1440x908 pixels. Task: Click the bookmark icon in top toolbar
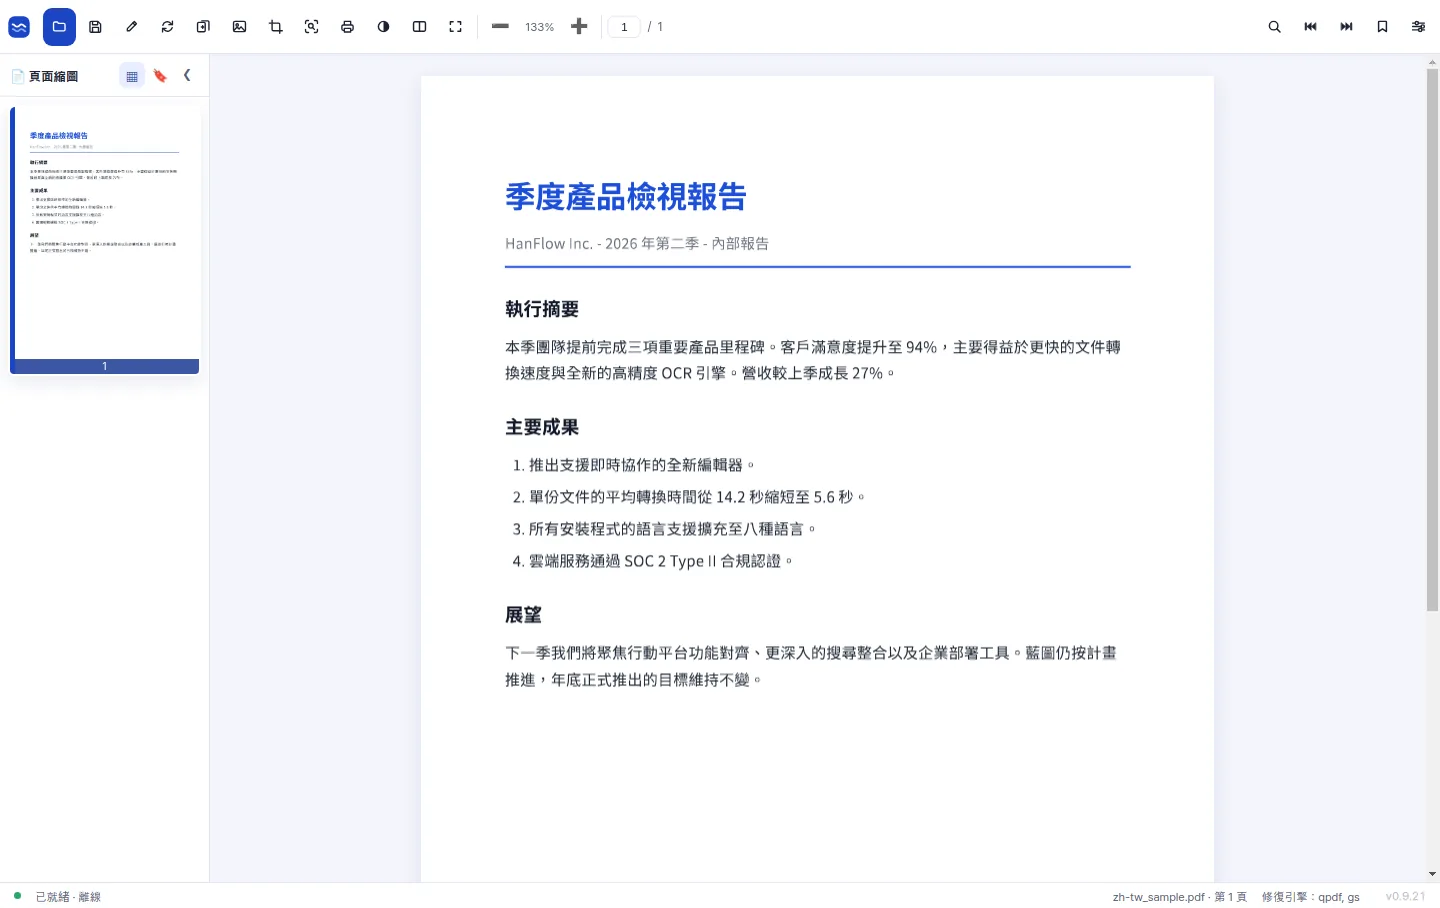(x=1382, y=27)
